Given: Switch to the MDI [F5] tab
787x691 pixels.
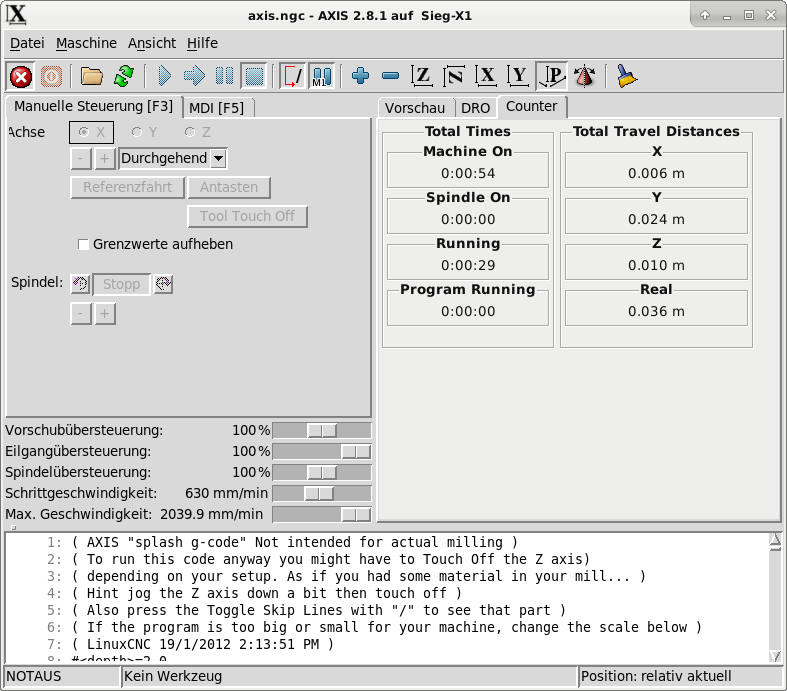Looking at the screenshot, I should pyautogui.click(x=217, y=107).
